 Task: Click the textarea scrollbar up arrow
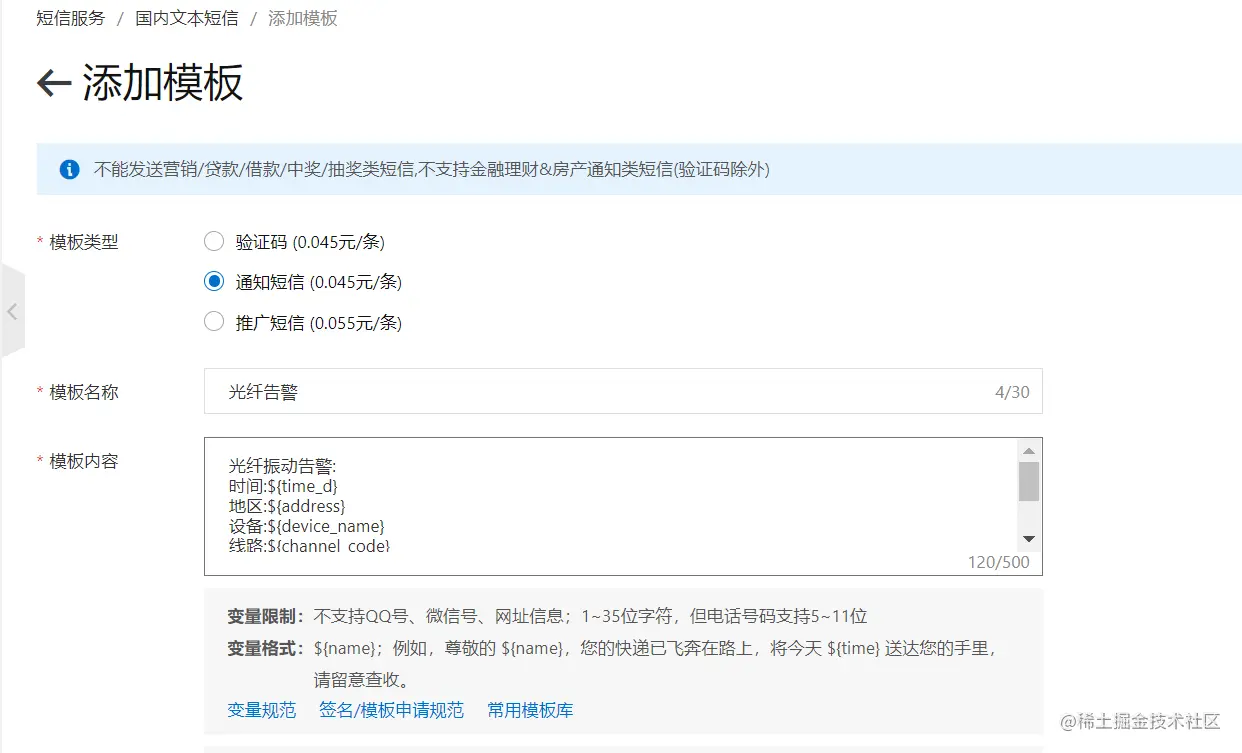click(1029, 451)
